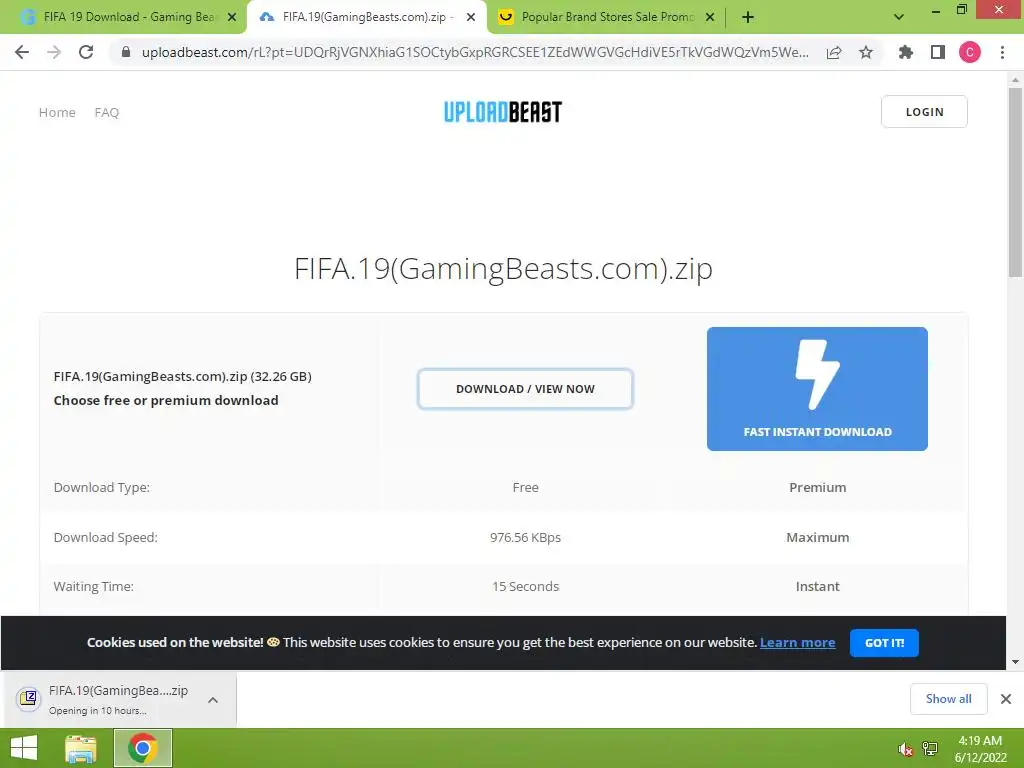
Task: Reload the uploadbeast page
Action: [x=86, y=52]
